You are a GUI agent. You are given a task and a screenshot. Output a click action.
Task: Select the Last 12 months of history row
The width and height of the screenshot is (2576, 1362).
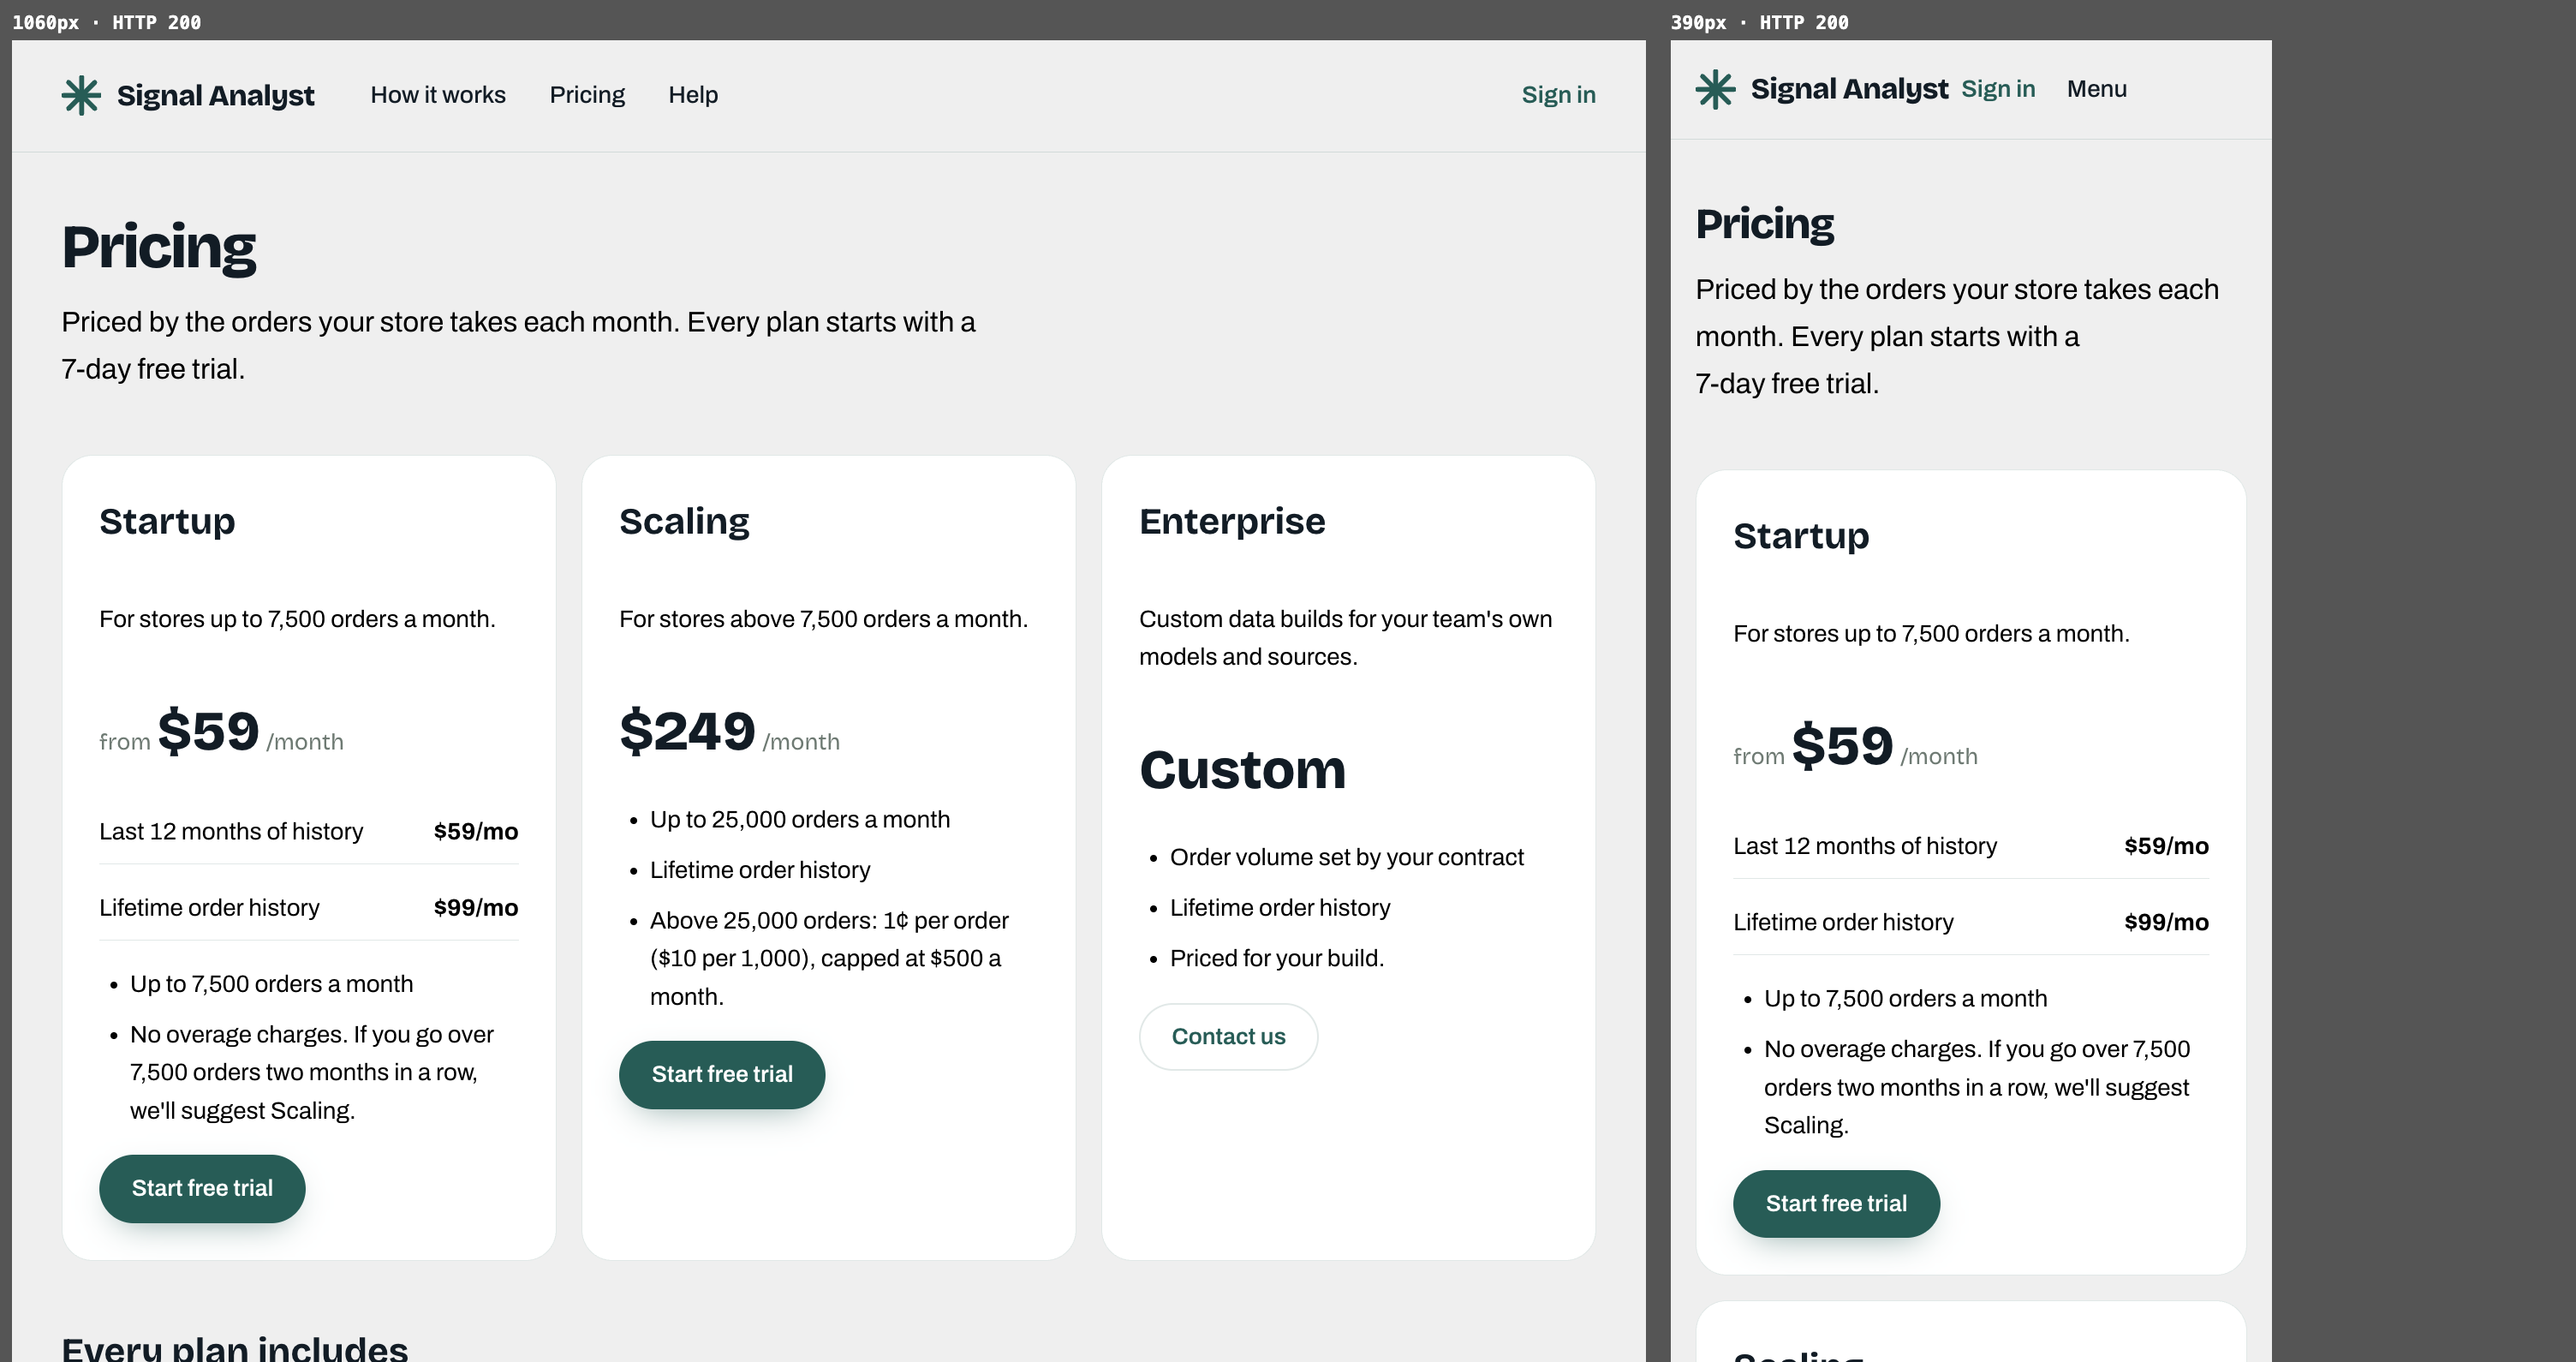308,831
